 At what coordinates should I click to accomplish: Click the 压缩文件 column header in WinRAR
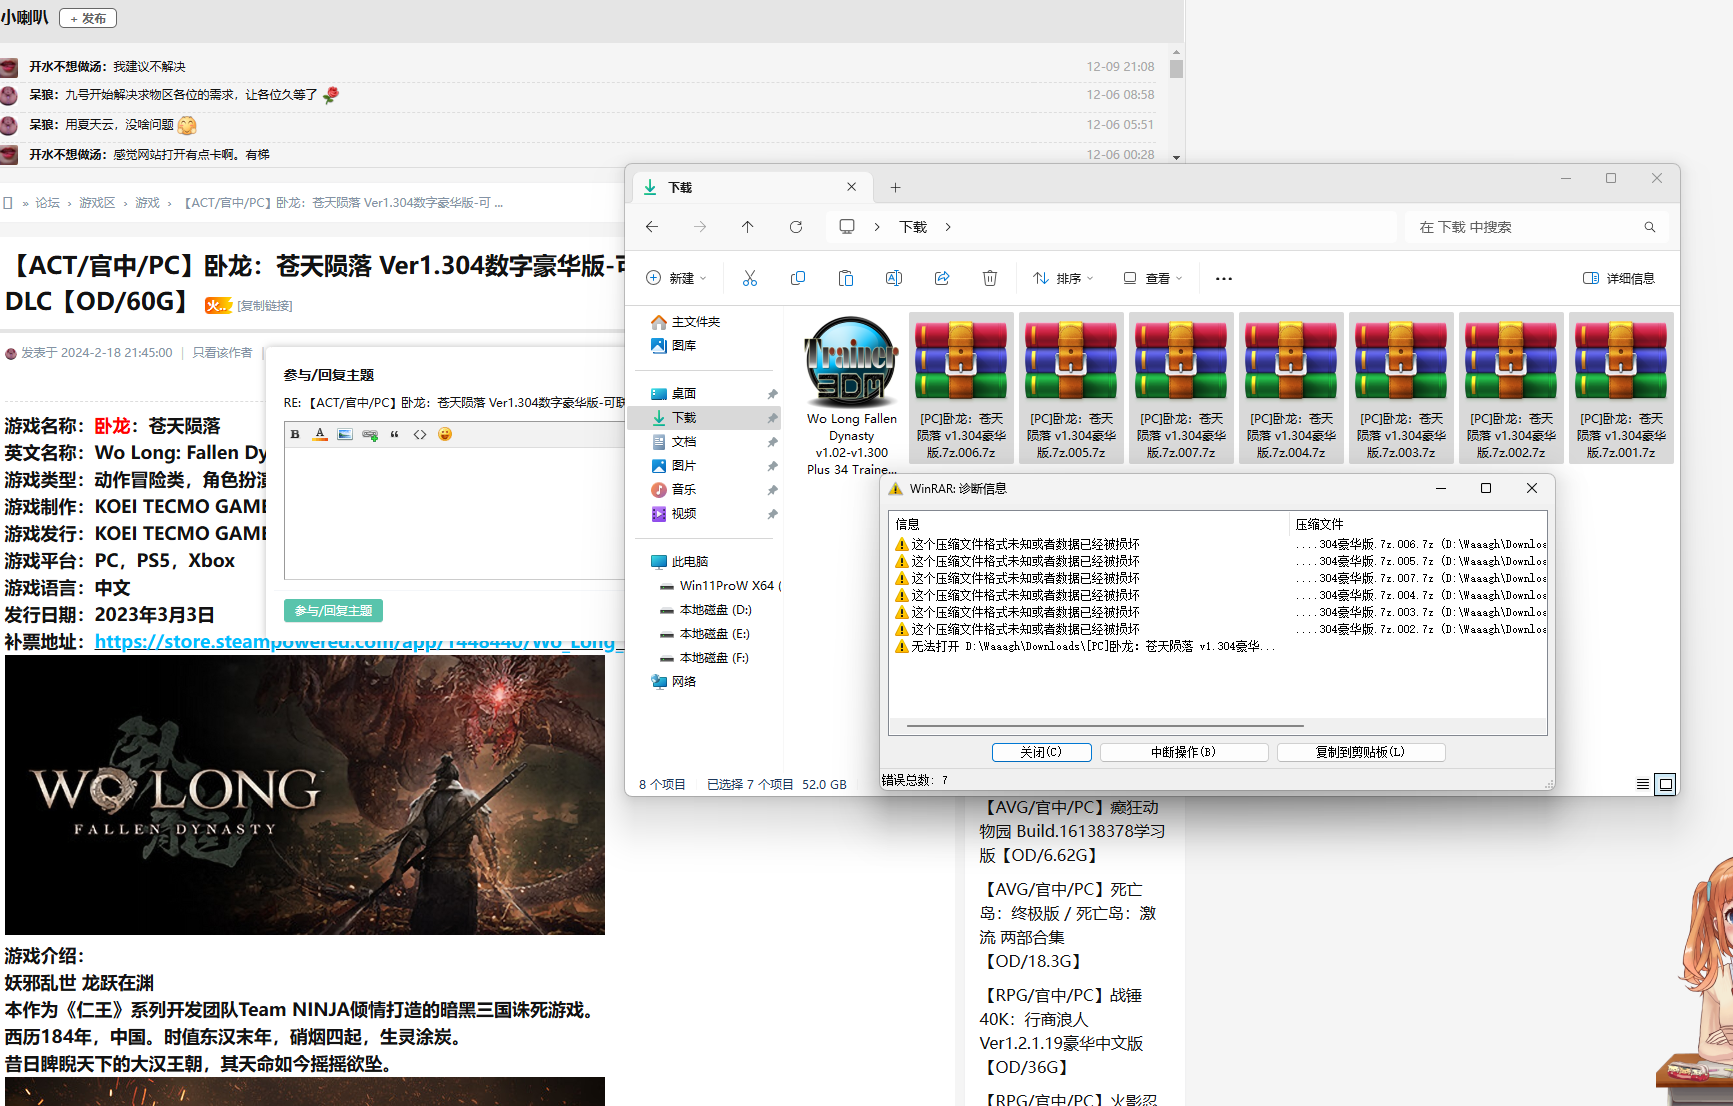(1418, 524)
